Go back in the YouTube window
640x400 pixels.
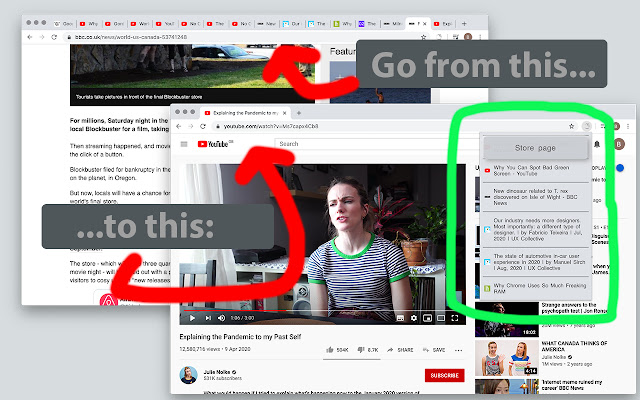coord(179,126)
